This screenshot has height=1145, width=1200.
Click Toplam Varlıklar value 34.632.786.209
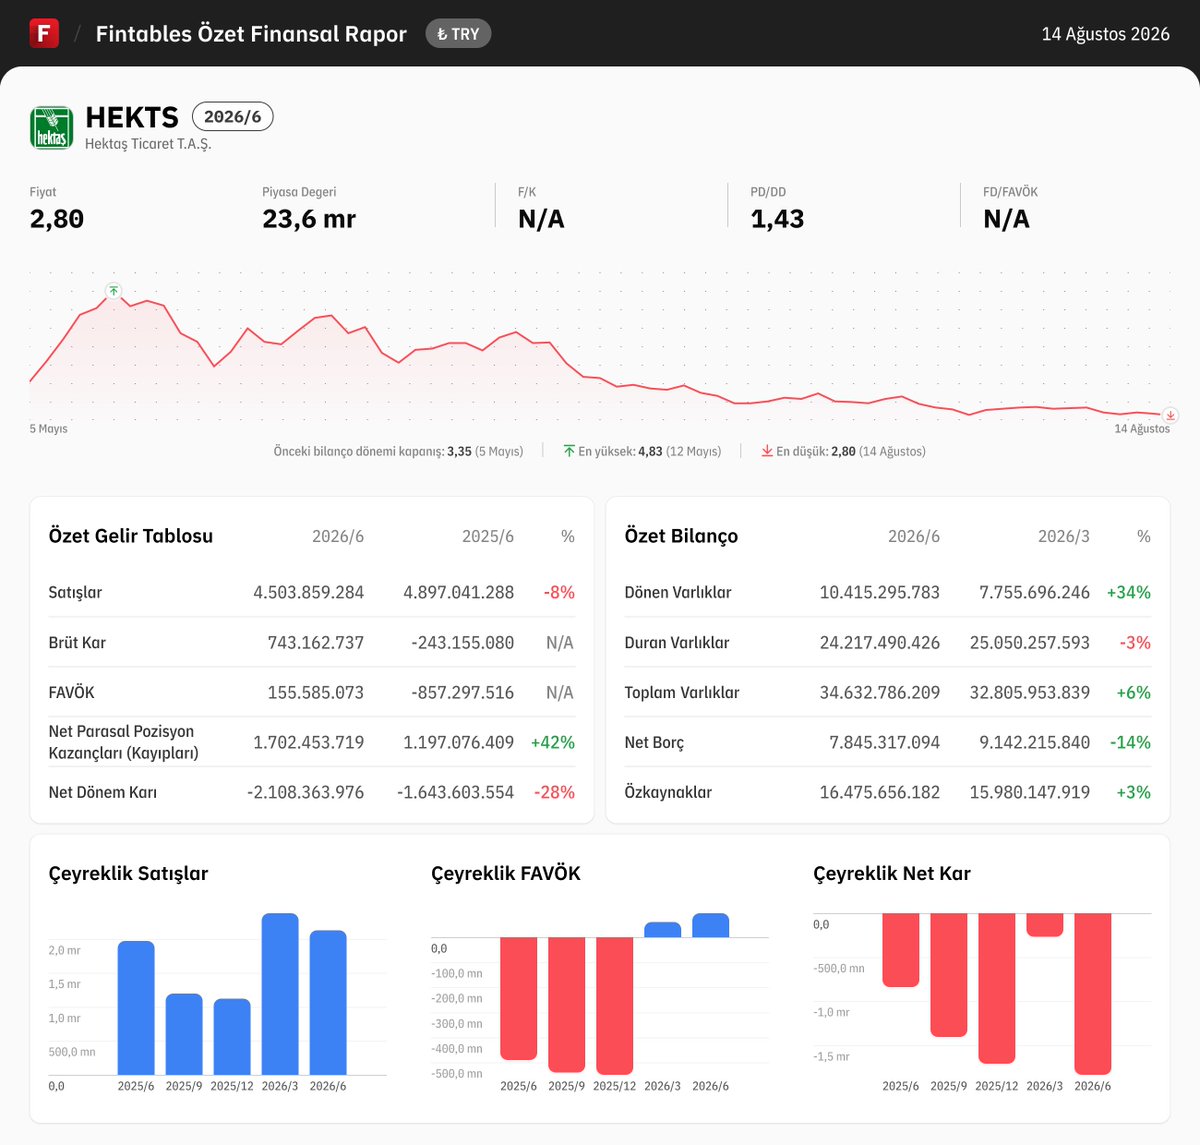coord(880,692)
